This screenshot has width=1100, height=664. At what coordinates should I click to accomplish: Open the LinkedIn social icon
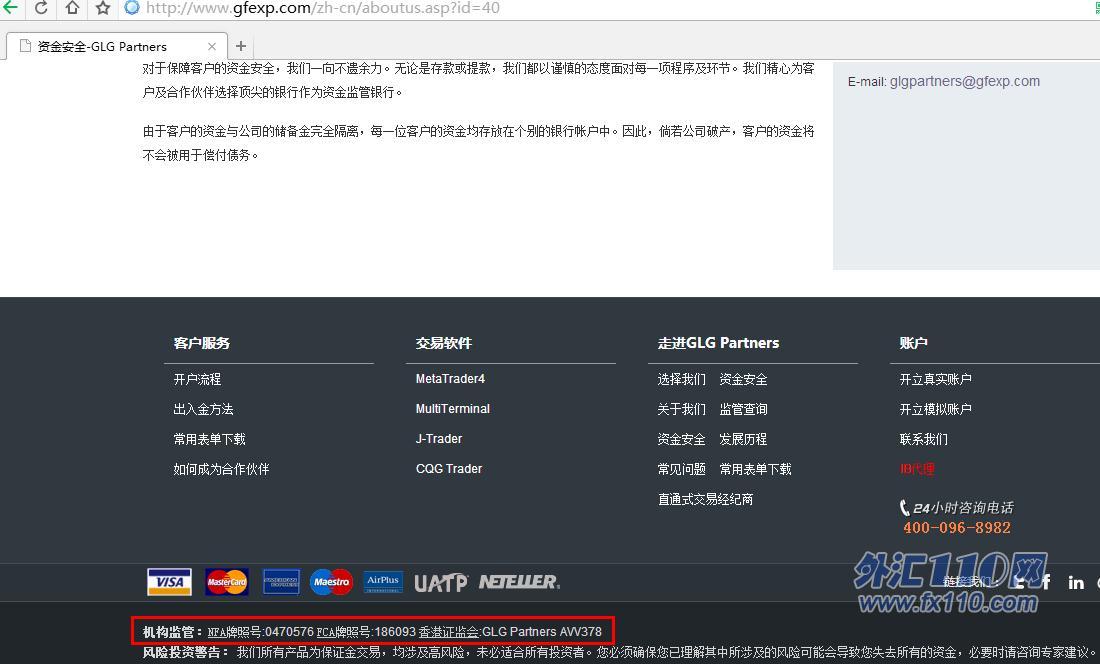click(1076, 583)
